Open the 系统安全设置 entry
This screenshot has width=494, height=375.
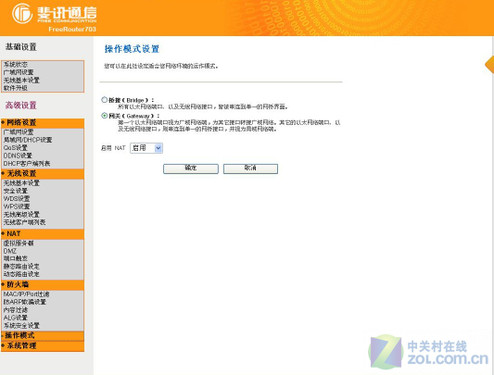(21, 326)
